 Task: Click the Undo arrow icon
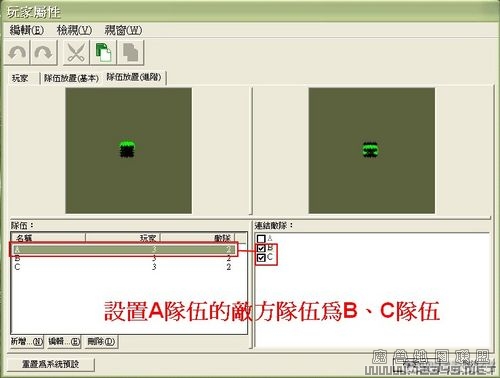tap(17, 52)
